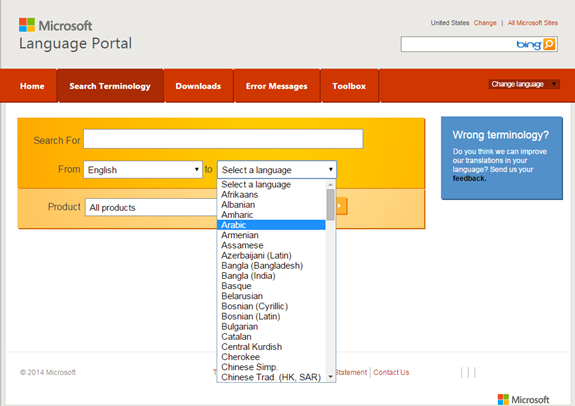Pick Bulgarian from the list
This screenshot has width=575, height=406.
click(271, 326)
